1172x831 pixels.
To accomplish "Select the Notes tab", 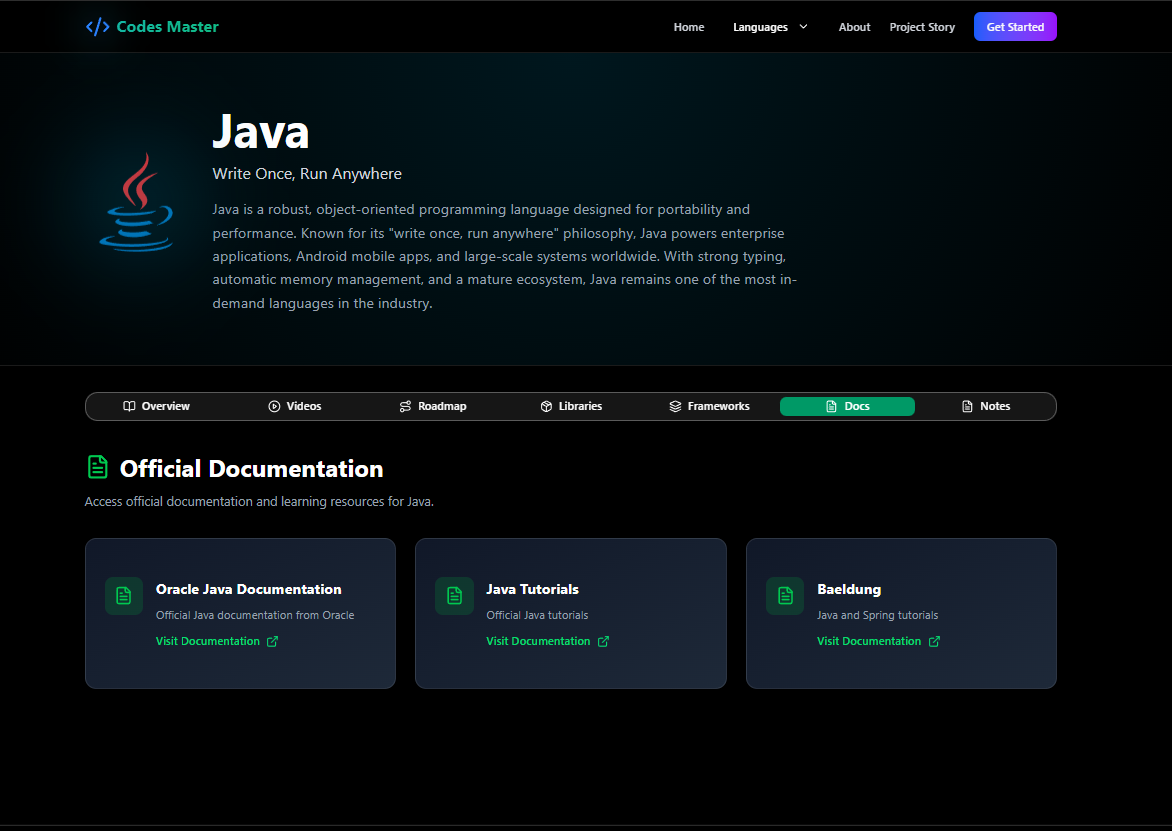I will coord(985,406).
